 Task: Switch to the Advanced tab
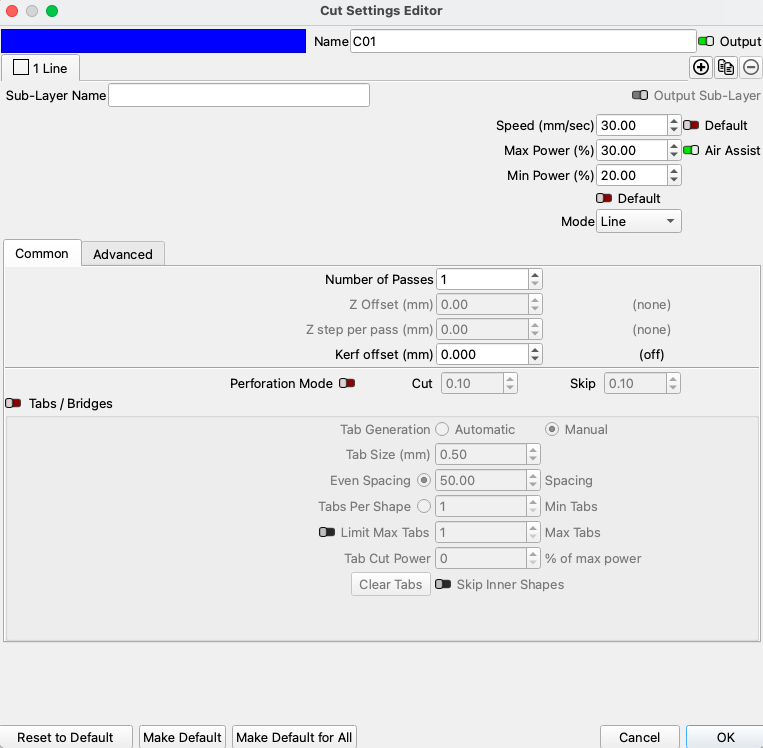coord(122,254)
